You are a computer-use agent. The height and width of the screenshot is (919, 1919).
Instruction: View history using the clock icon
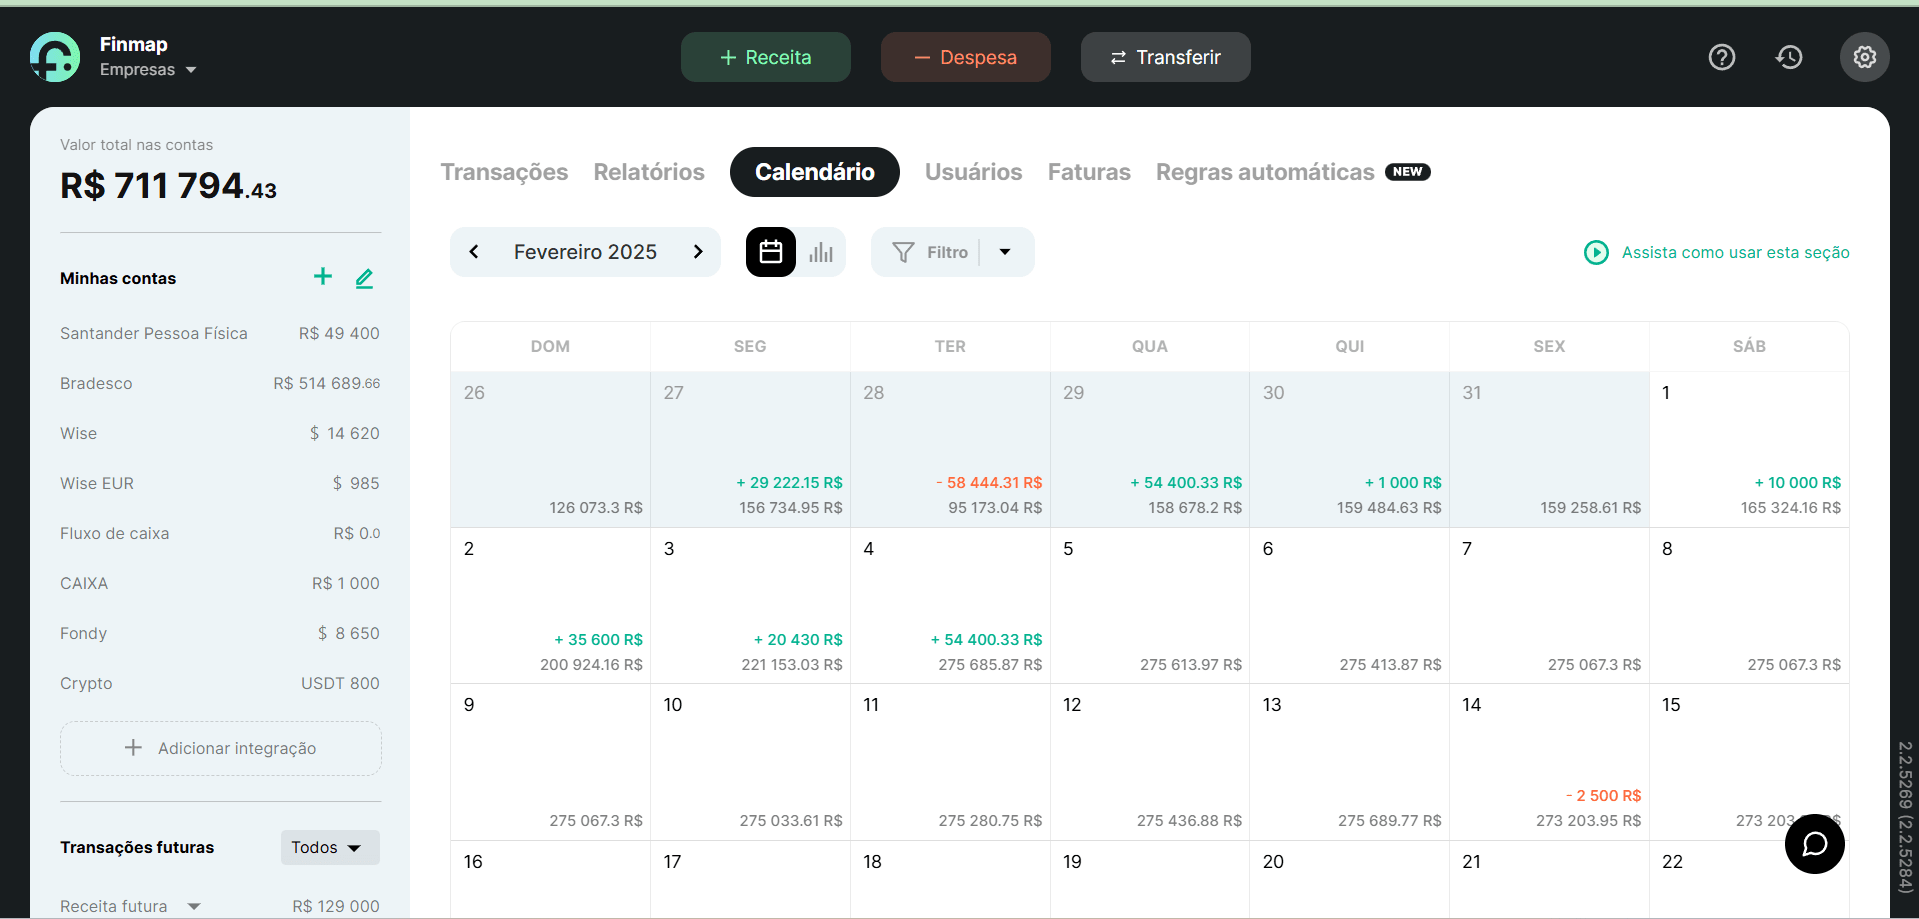coord(1789,57)
